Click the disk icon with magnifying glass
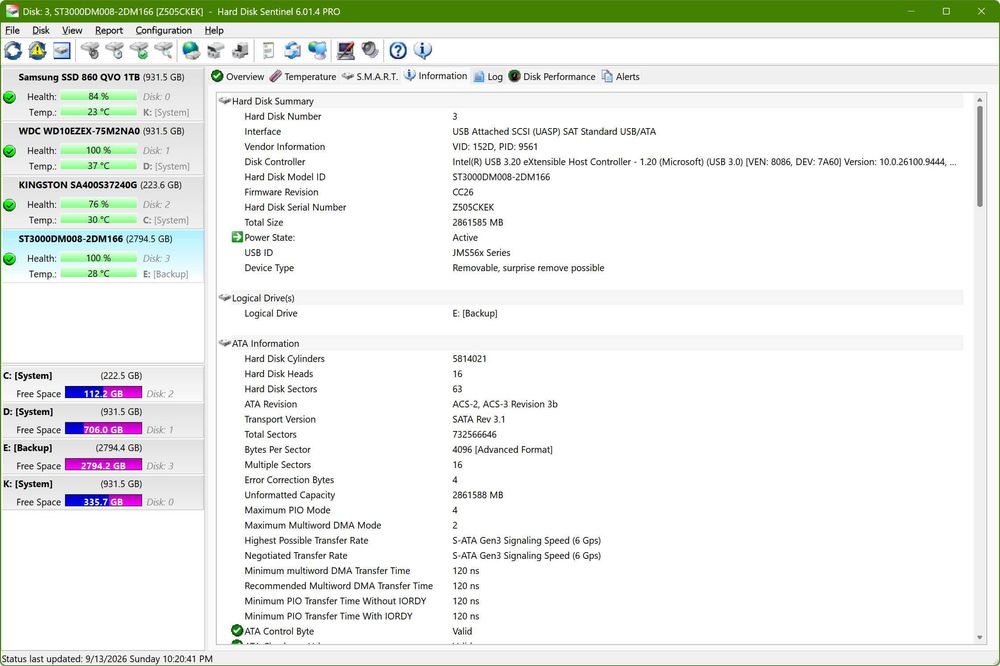 (164, 50)
